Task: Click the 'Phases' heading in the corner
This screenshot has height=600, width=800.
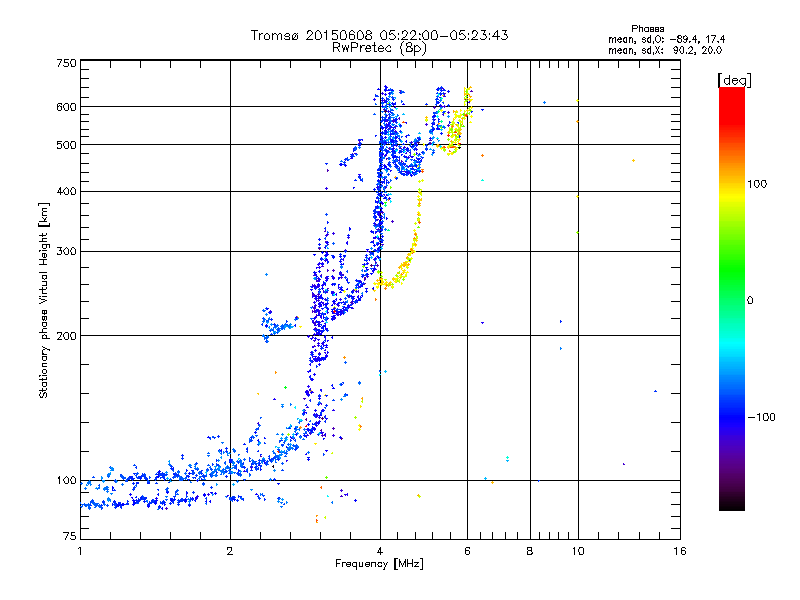Action: pos(647,29)
